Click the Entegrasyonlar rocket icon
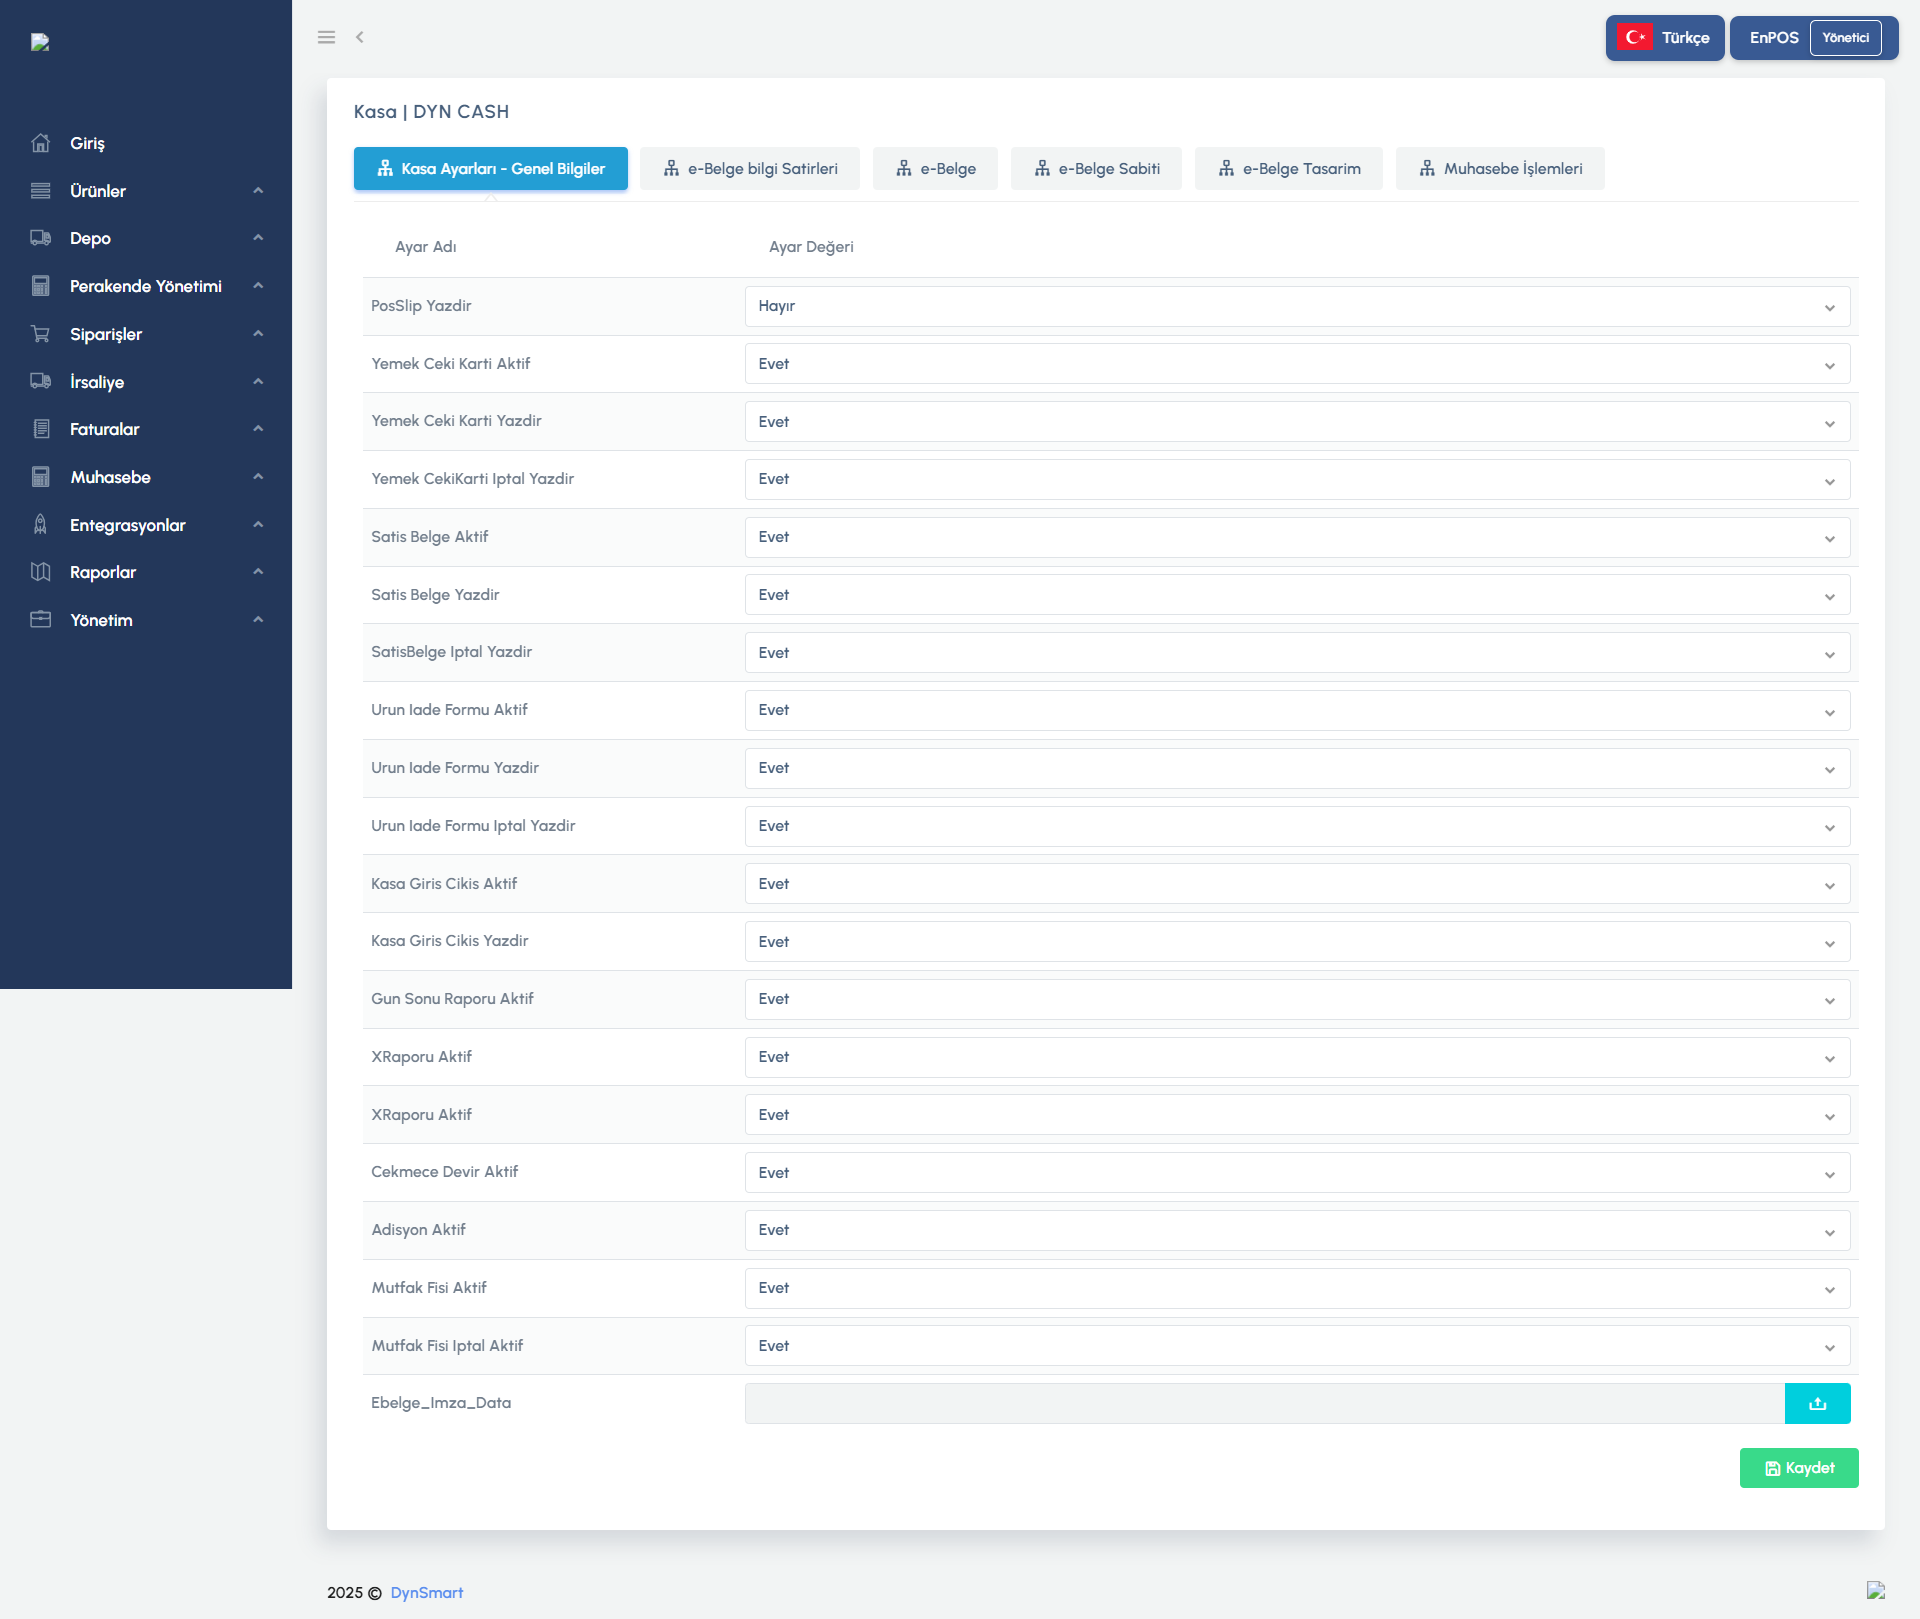The image size is (1920, 1619). (40, 525)
